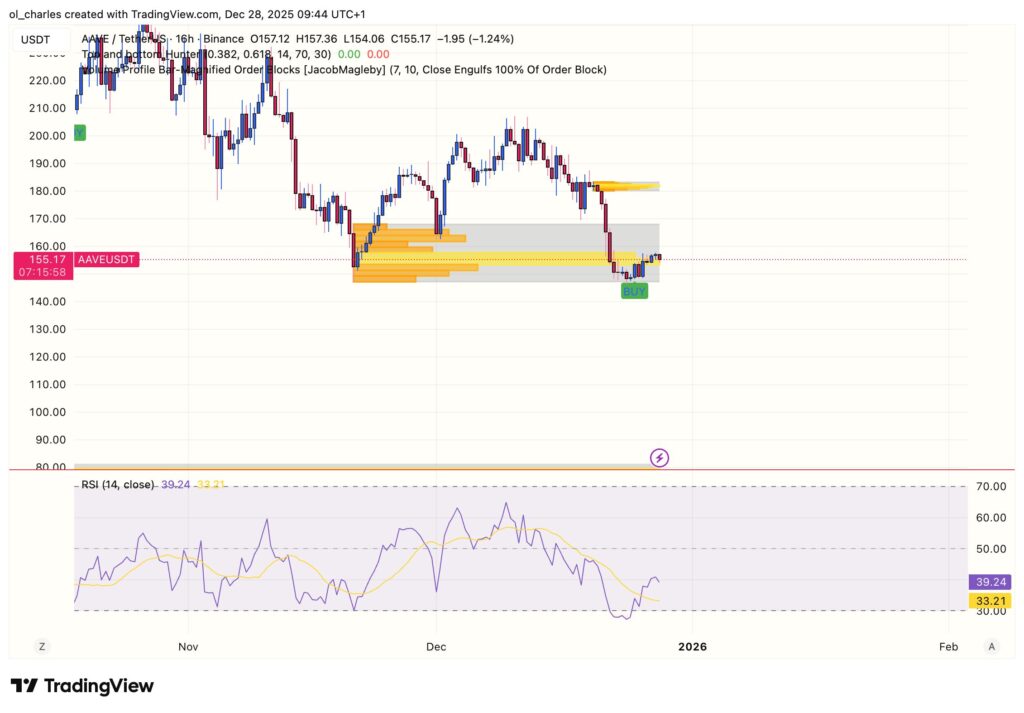Click the partial green signal label near 200
Screen dimensions: 1024x713
[80, 133]
